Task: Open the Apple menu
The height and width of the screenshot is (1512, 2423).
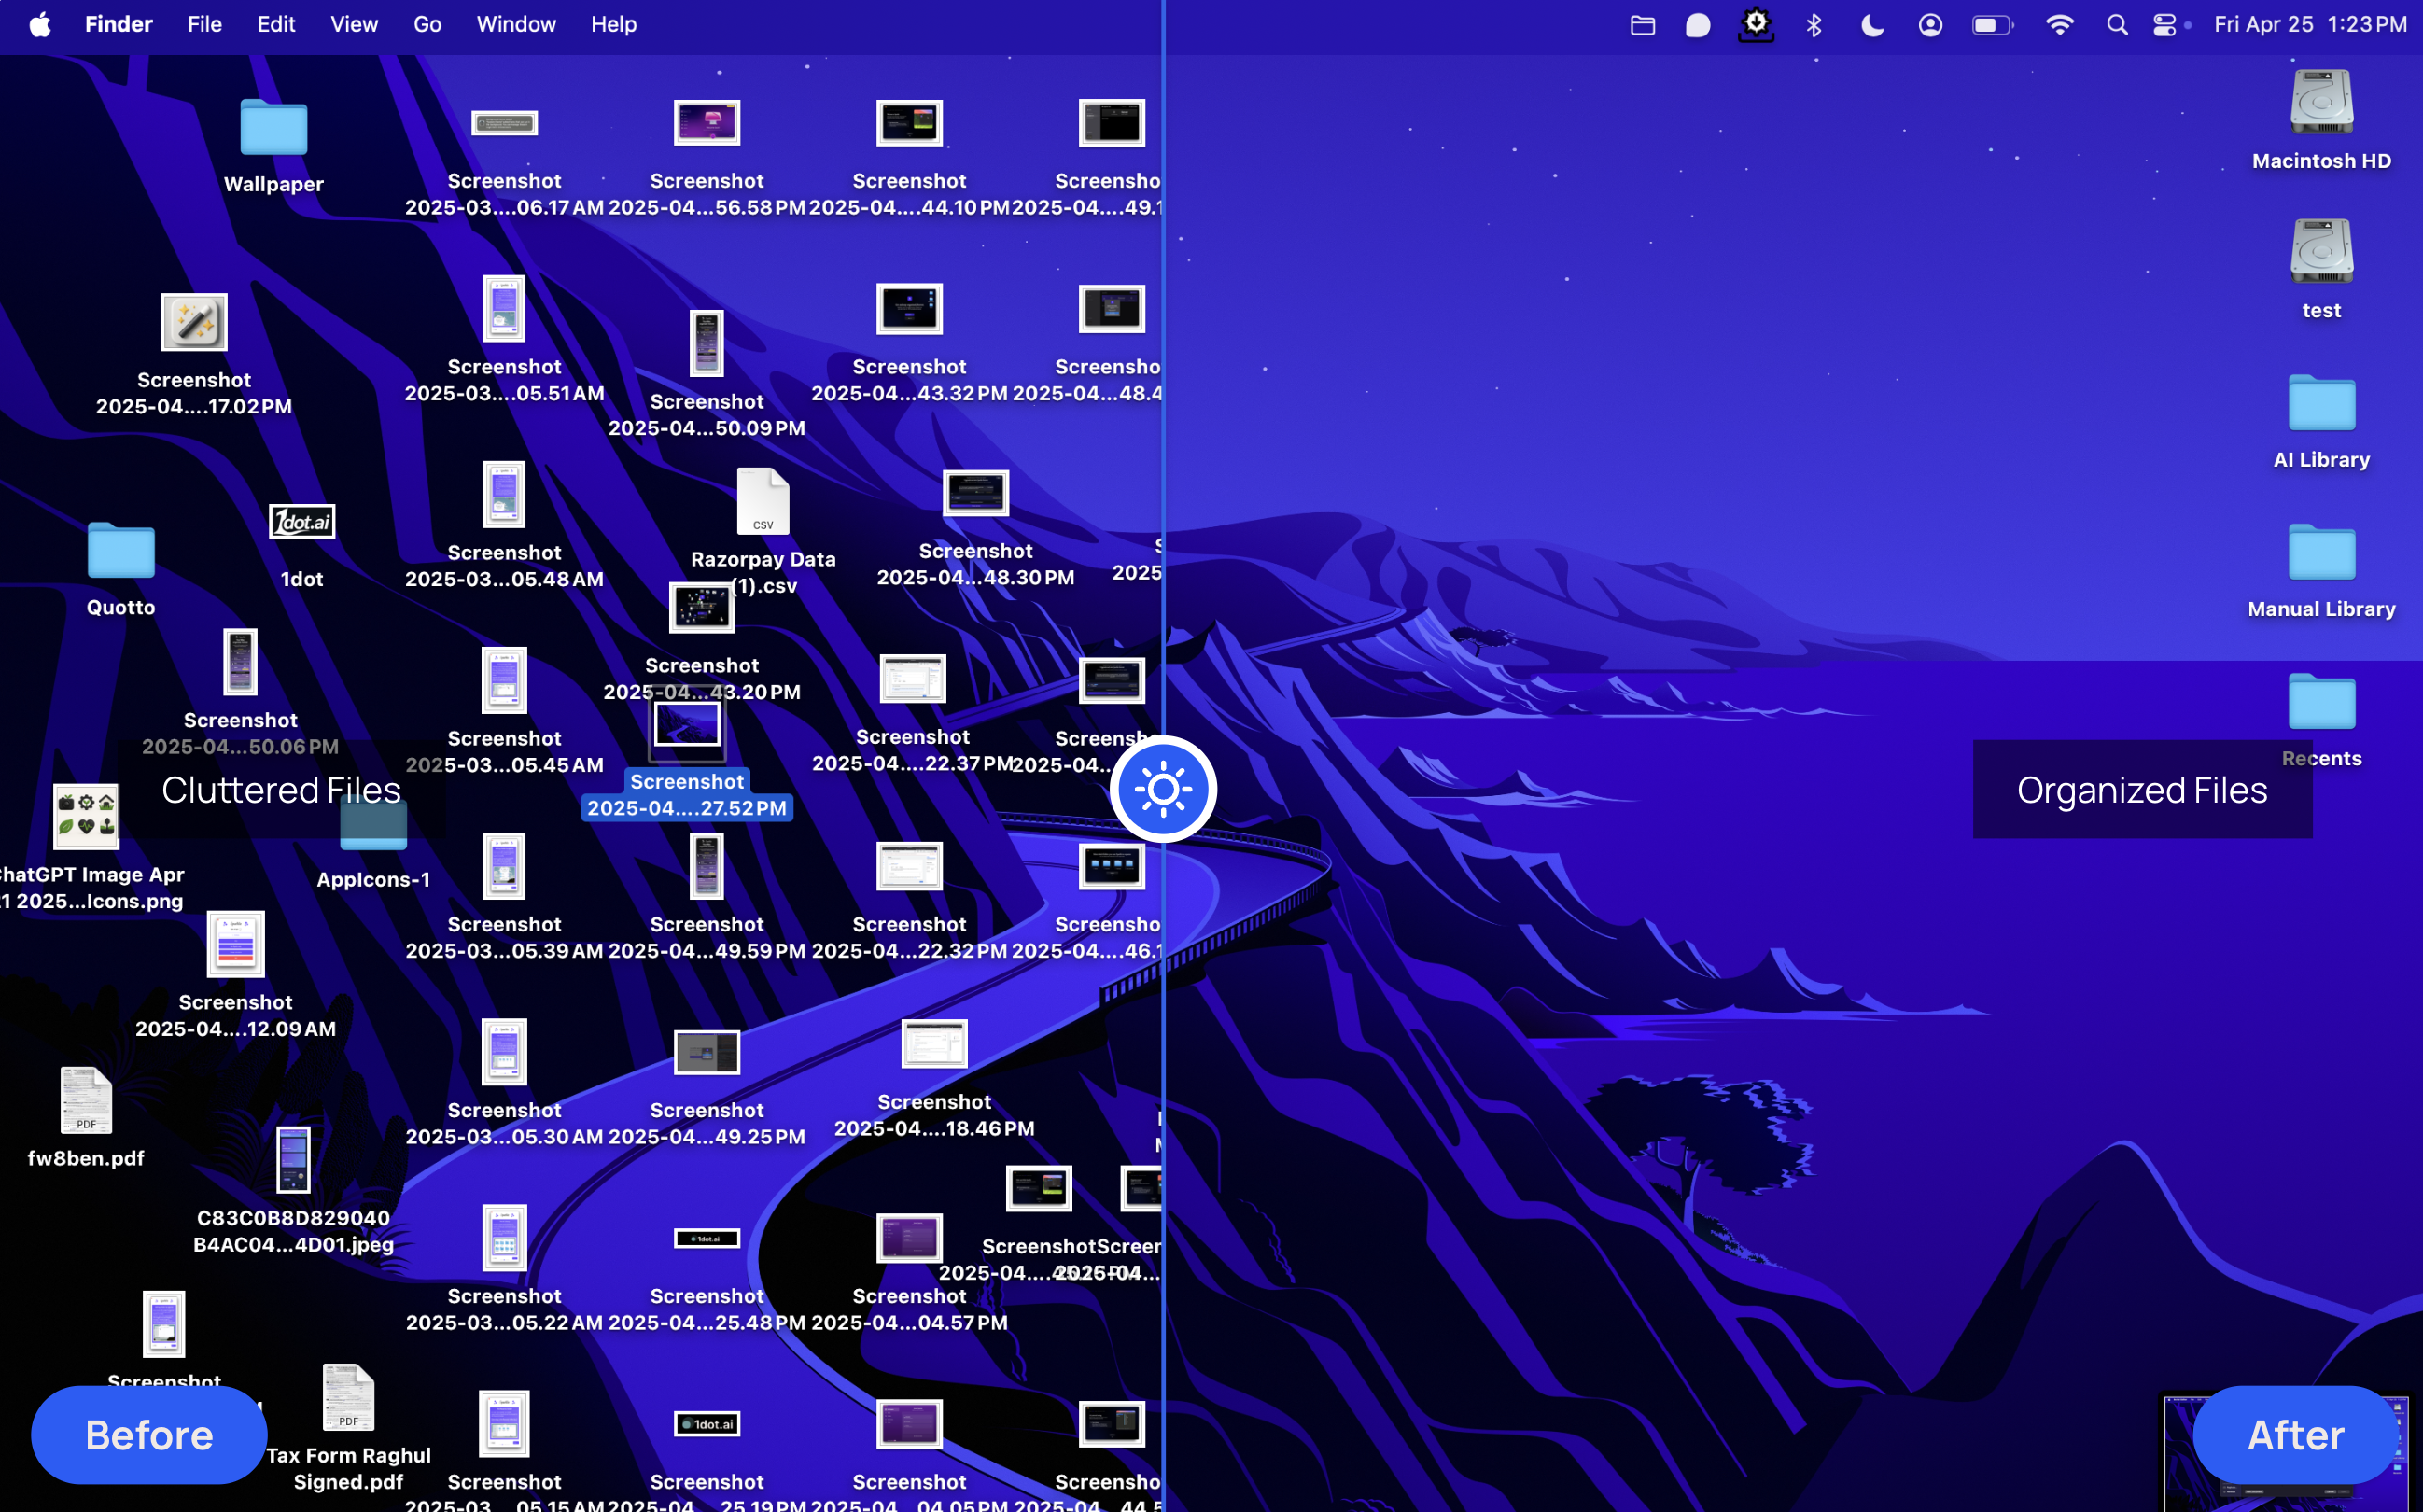Action: click(x=40, y=24)
